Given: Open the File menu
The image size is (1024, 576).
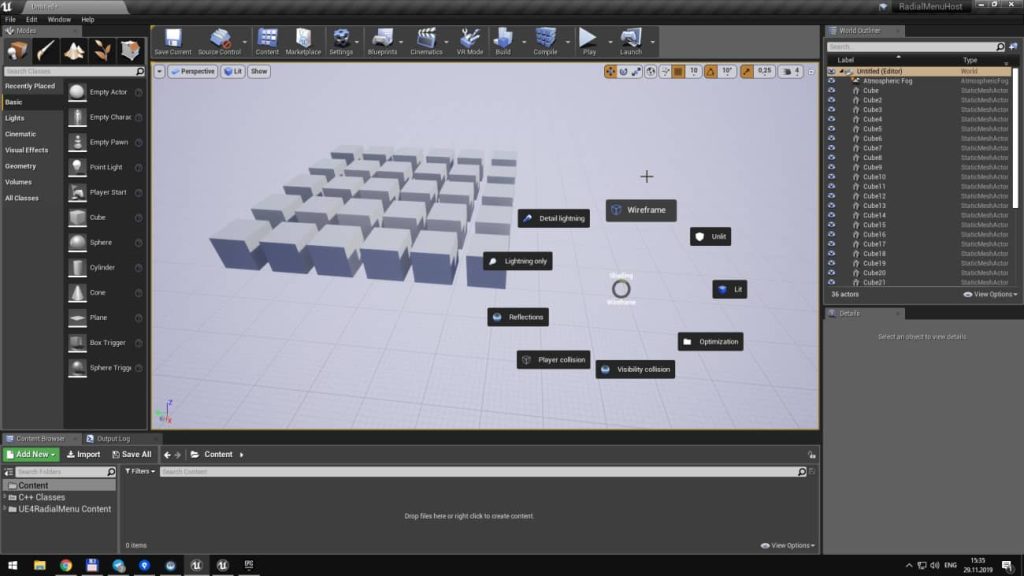Looking at the screenshot, I should tap(10, 20).
